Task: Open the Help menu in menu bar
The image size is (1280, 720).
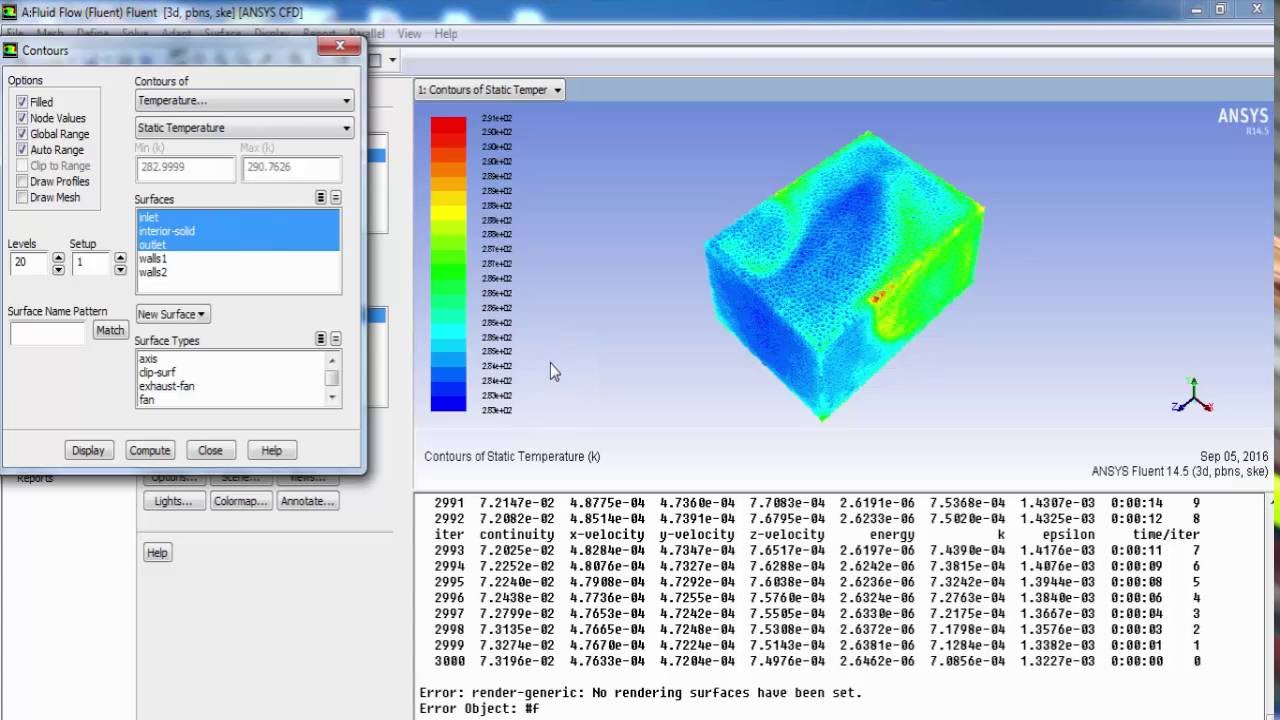Action: pyautogui.click(x=446, y=34)
